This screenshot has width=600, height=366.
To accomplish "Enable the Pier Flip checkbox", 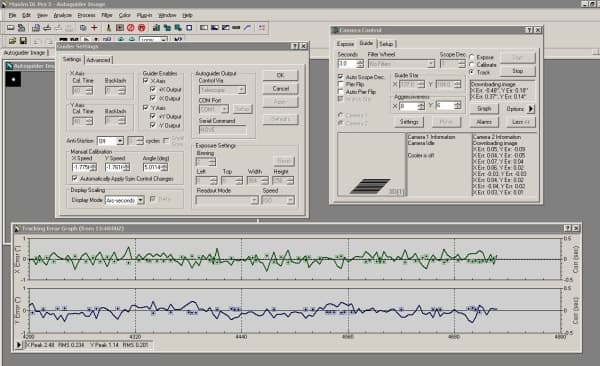I will [341, 84].
